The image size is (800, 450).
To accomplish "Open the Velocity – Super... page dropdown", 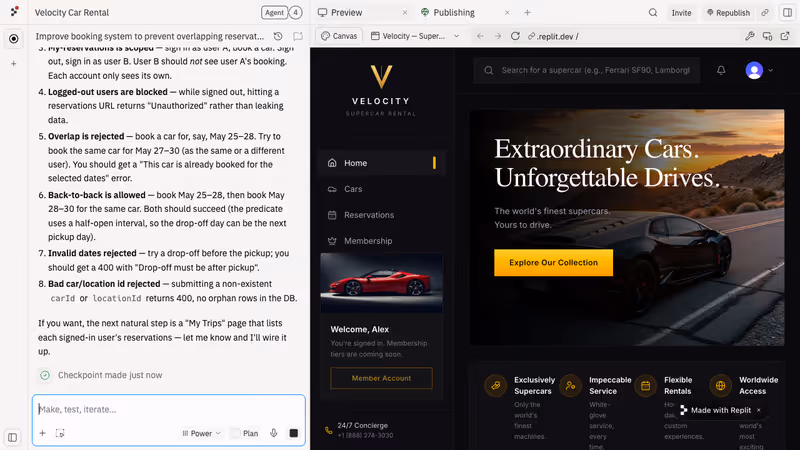I will click(415, 36).
